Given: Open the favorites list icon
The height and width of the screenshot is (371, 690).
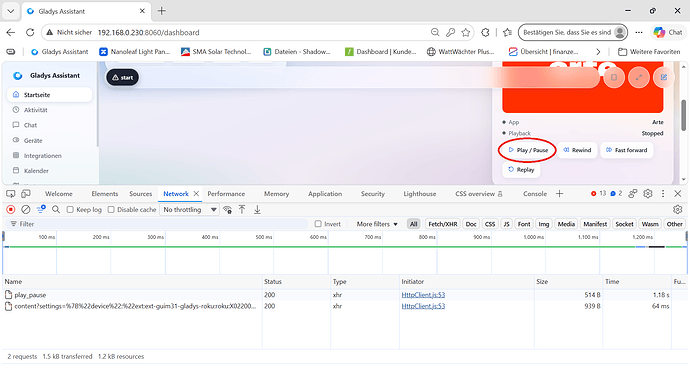Looking at the screenshot, I should [x=507, y=32].
